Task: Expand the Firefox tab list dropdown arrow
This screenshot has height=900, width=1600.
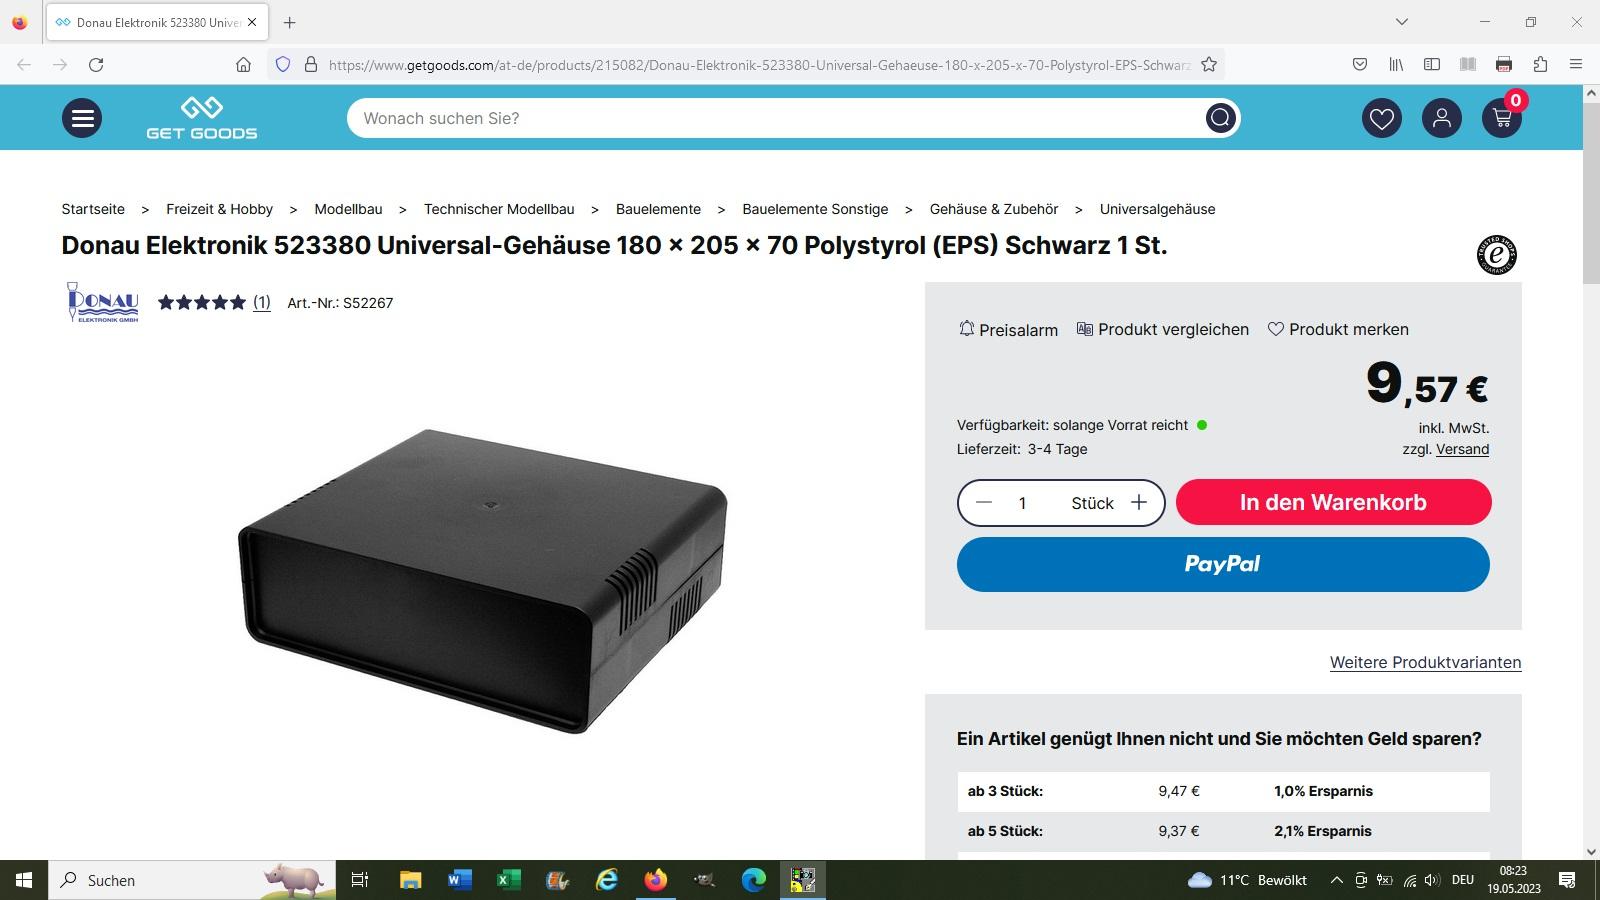Action: [x=1402, y=22]
